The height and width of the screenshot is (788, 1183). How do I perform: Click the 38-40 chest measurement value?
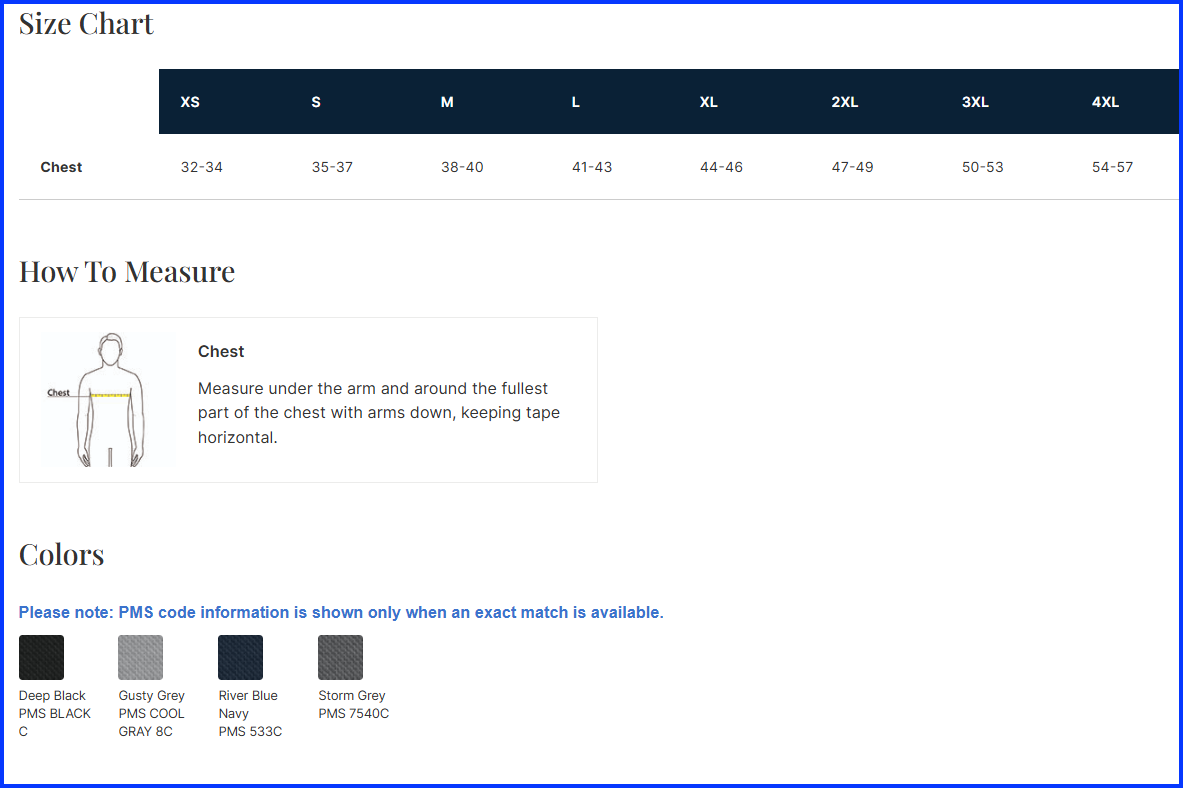pos(462,167)
